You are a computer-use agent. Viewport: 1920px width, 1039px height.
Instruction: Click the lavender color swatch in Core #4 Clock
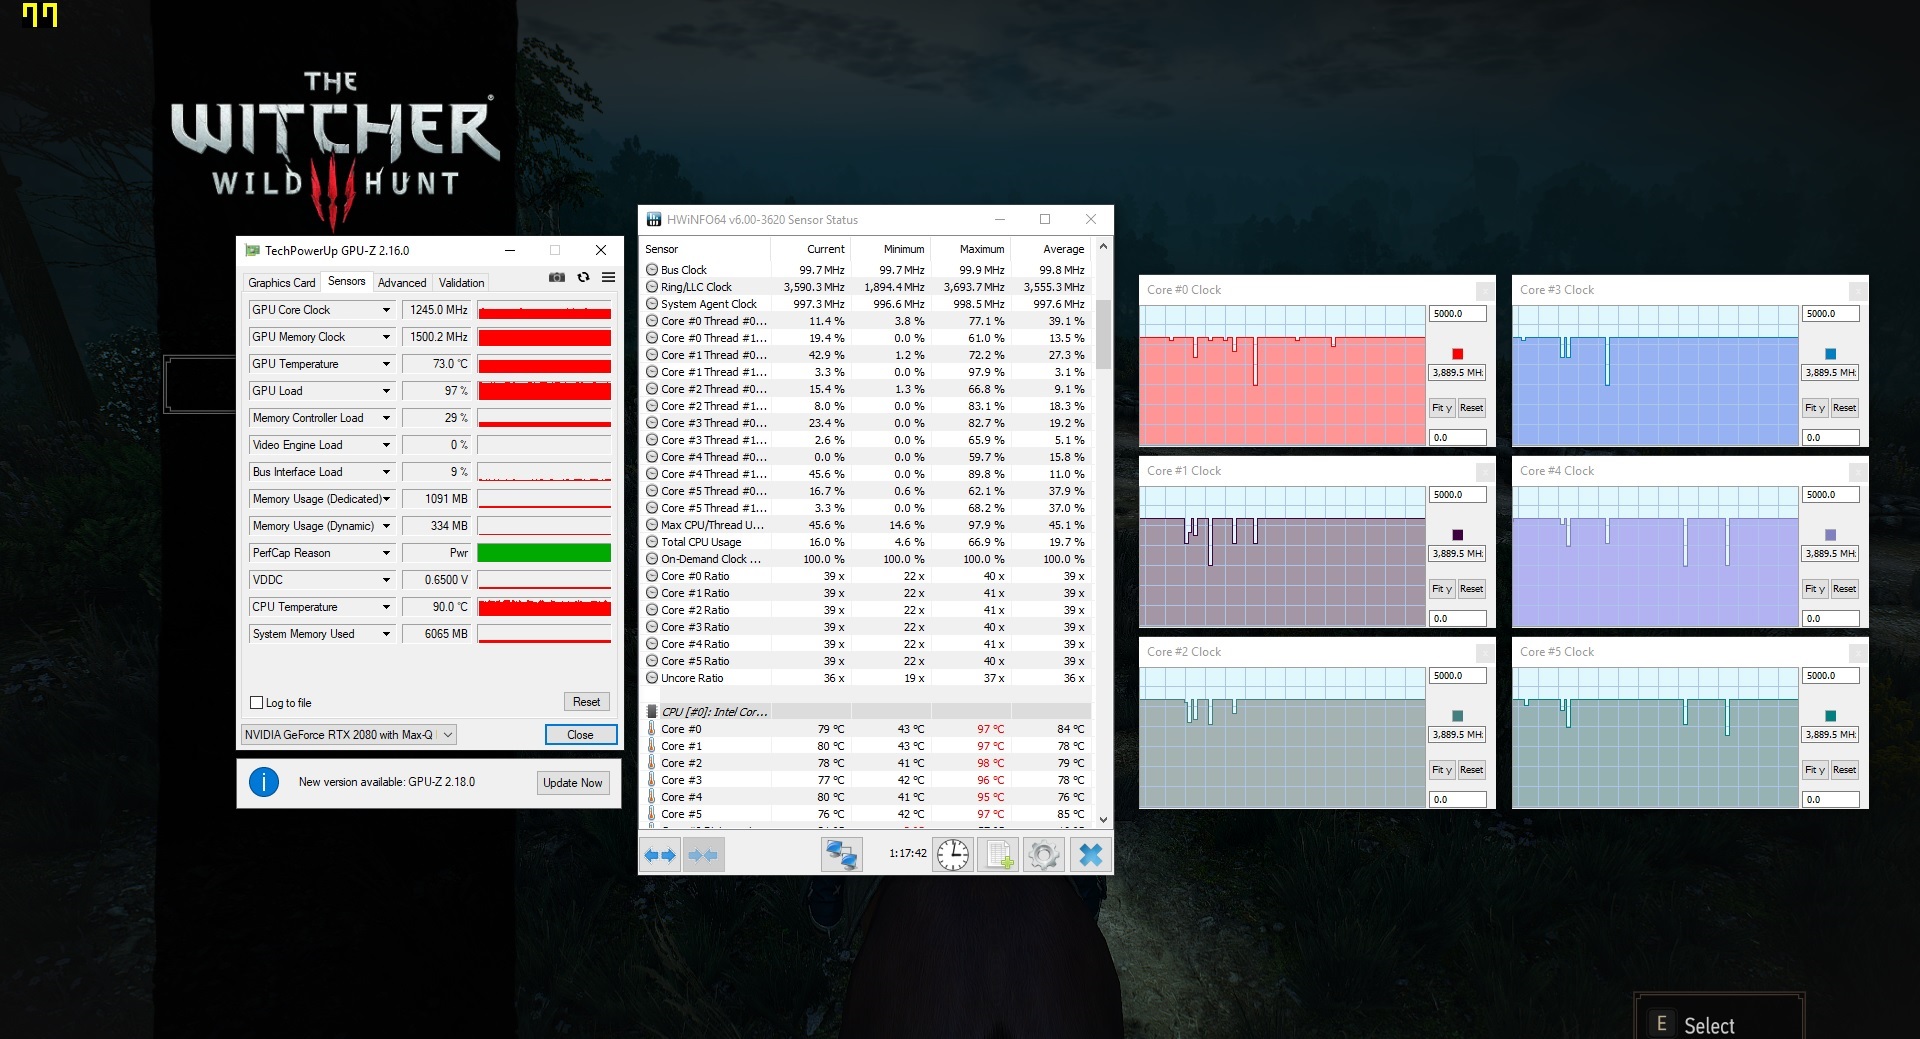[x=1831, y=535]
